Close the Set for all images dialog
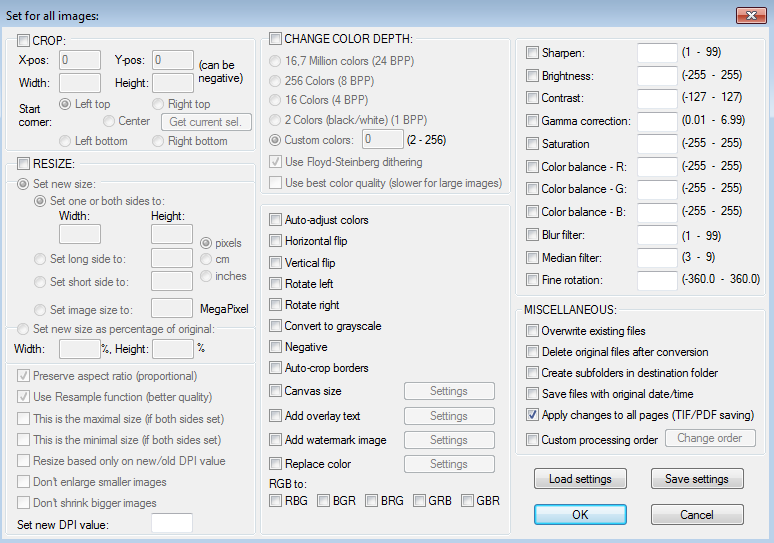This screenshot has height=543, width=774. tap(751, 15)
